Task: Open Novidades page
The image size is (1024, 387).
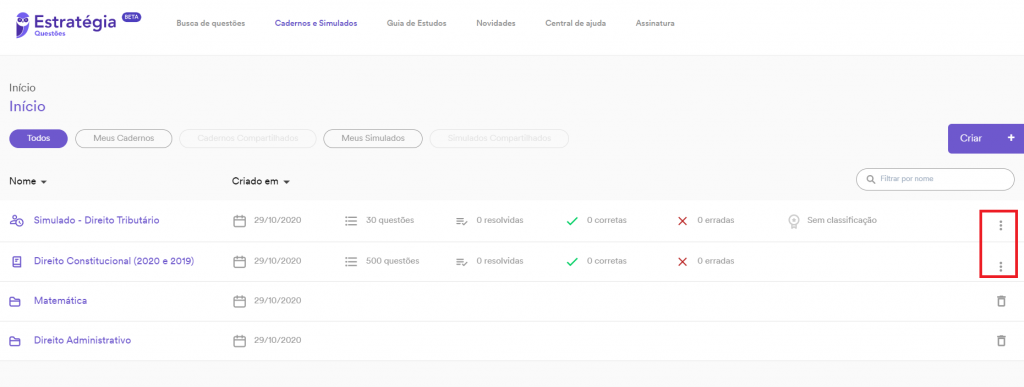Action: pyautogui.click(x=496, y=23)
